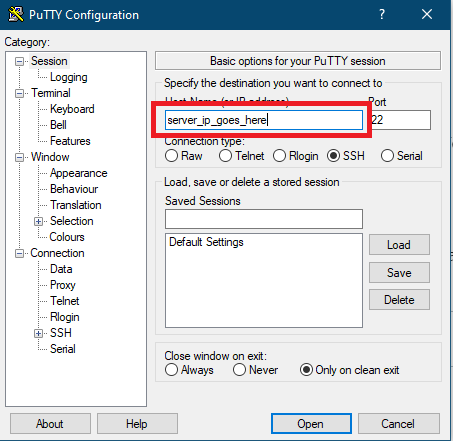The image size is (453, 441).
Task: Collapse the Session tree node
Action: [19, 61]
